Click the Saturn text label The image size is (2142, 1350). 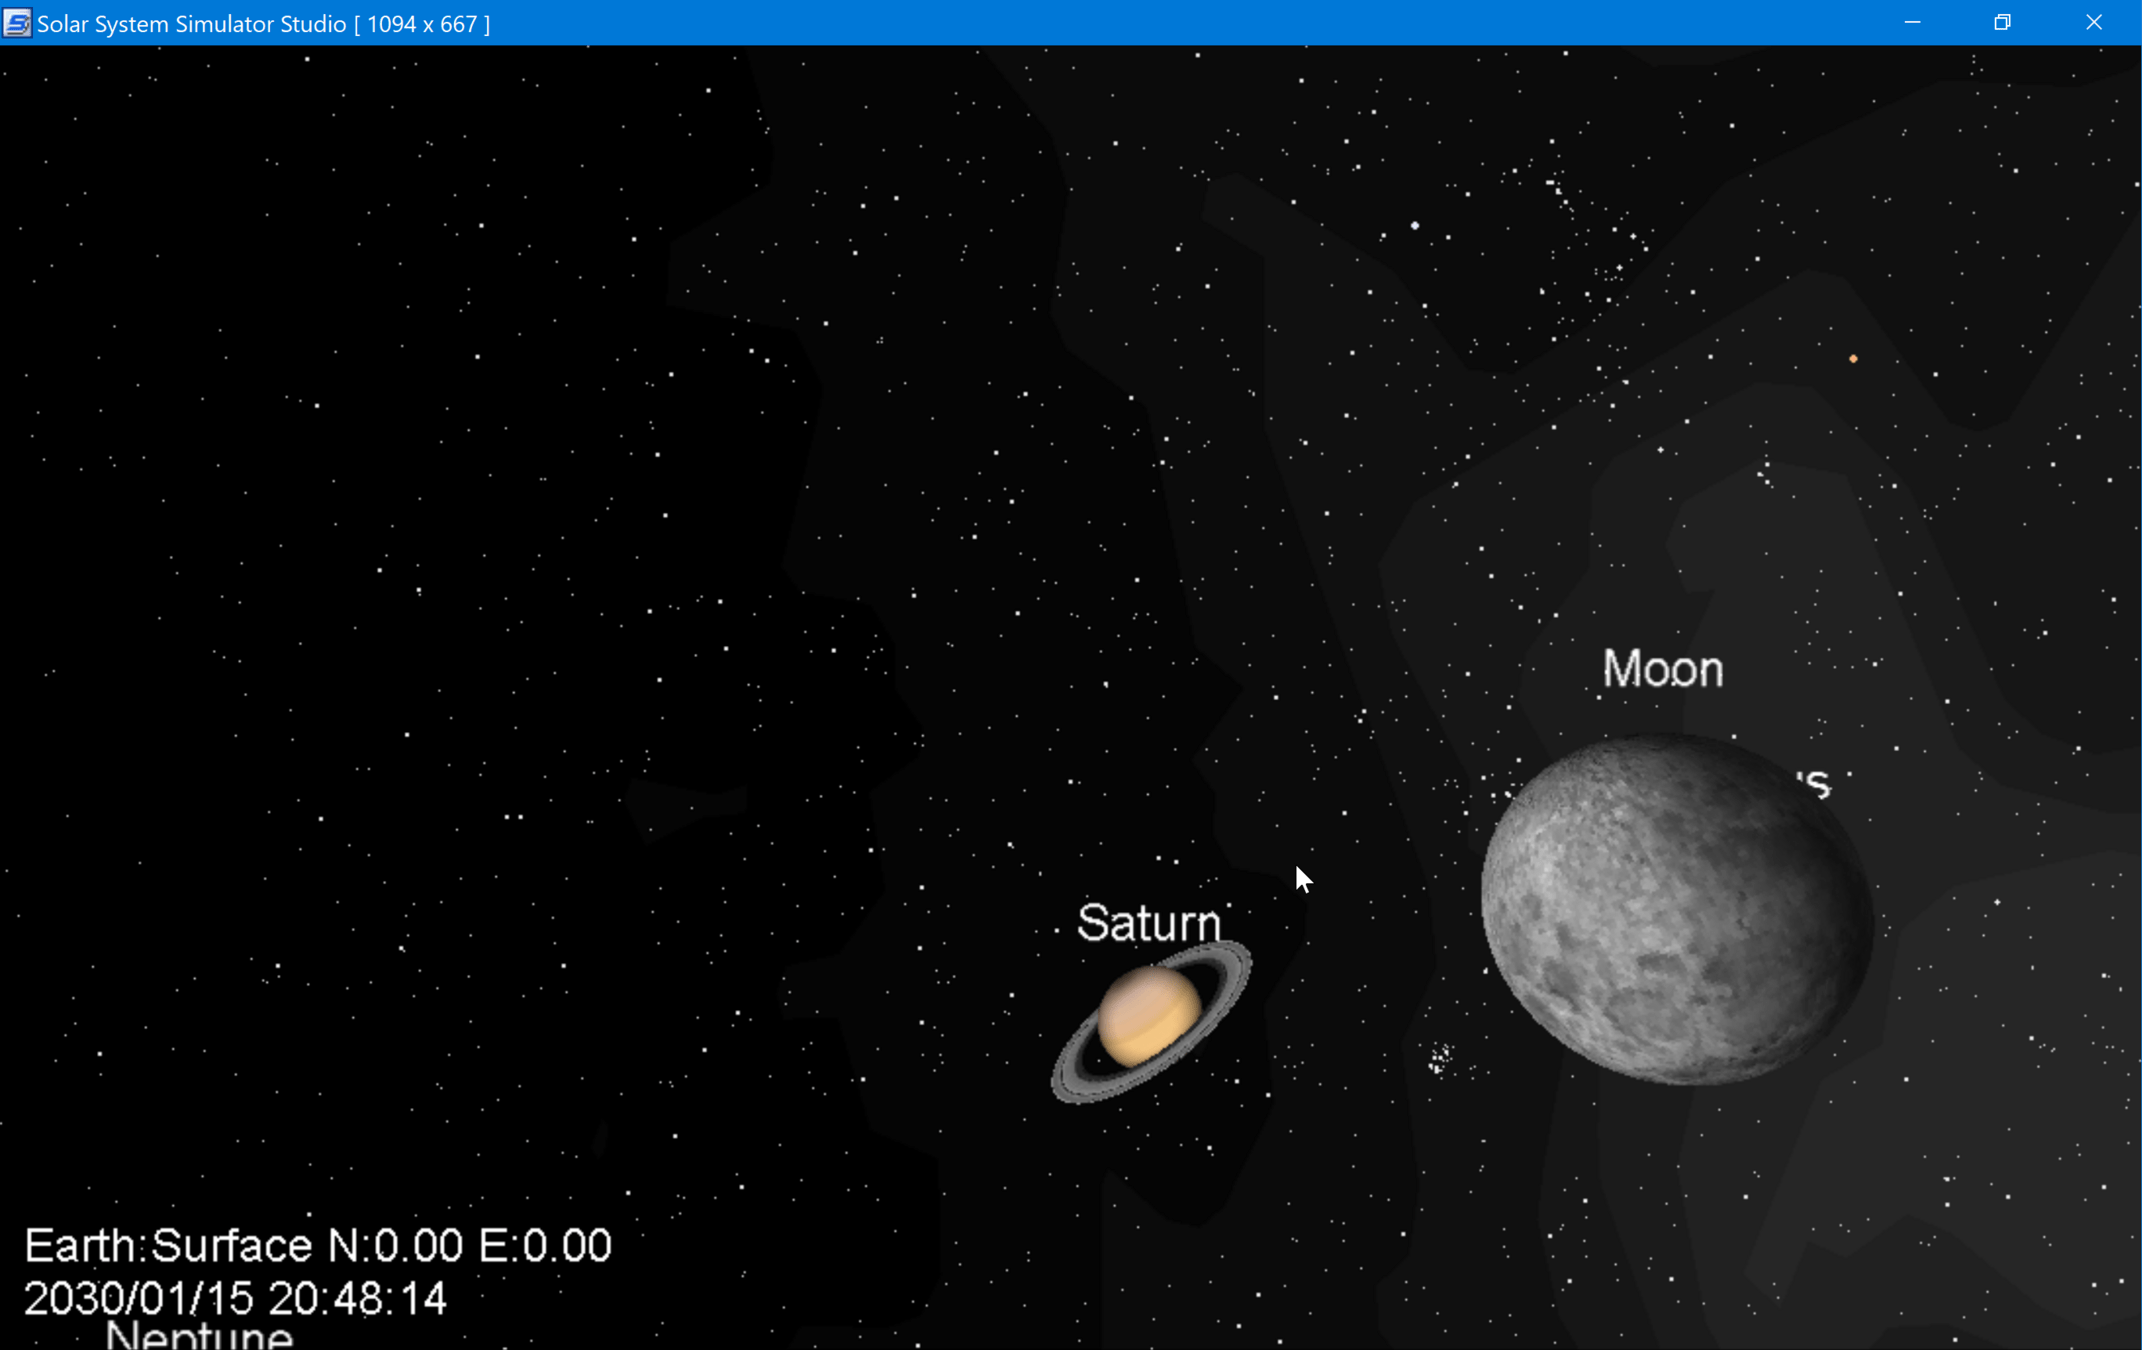[x=1148, y=923]
